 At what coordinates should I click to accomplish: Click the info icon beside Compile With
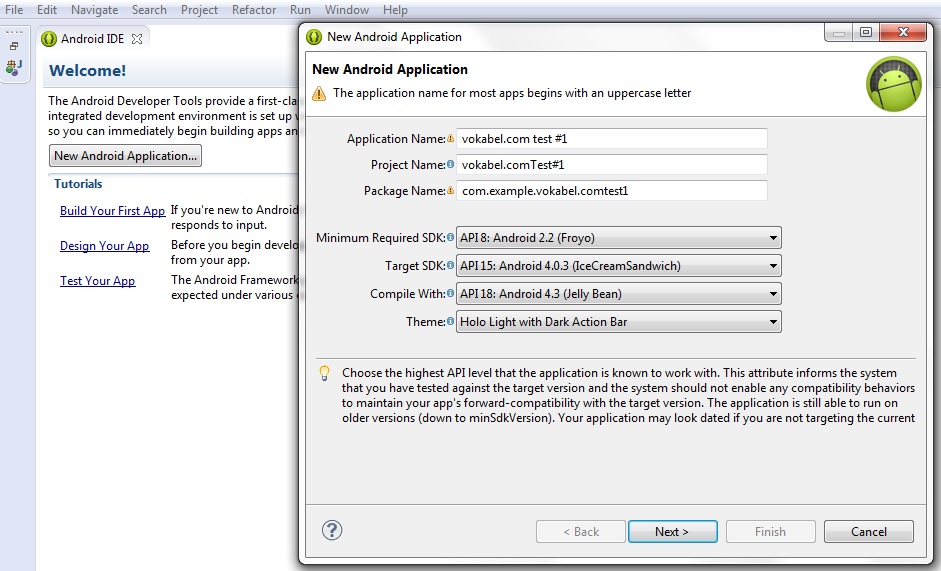click(450, 293)
